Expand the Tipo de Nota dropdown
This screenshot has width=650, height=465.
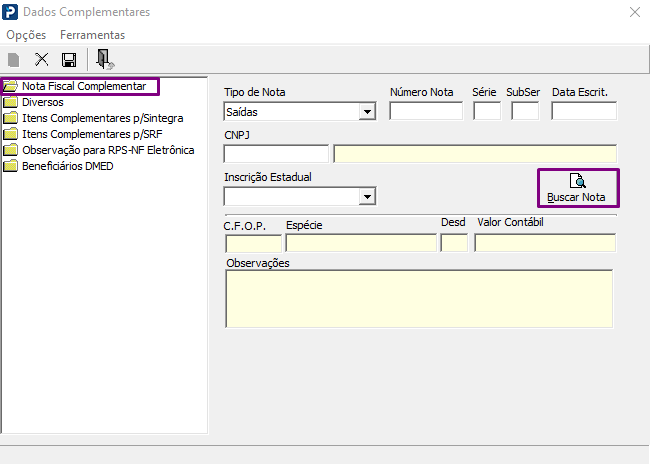(367, 112)
